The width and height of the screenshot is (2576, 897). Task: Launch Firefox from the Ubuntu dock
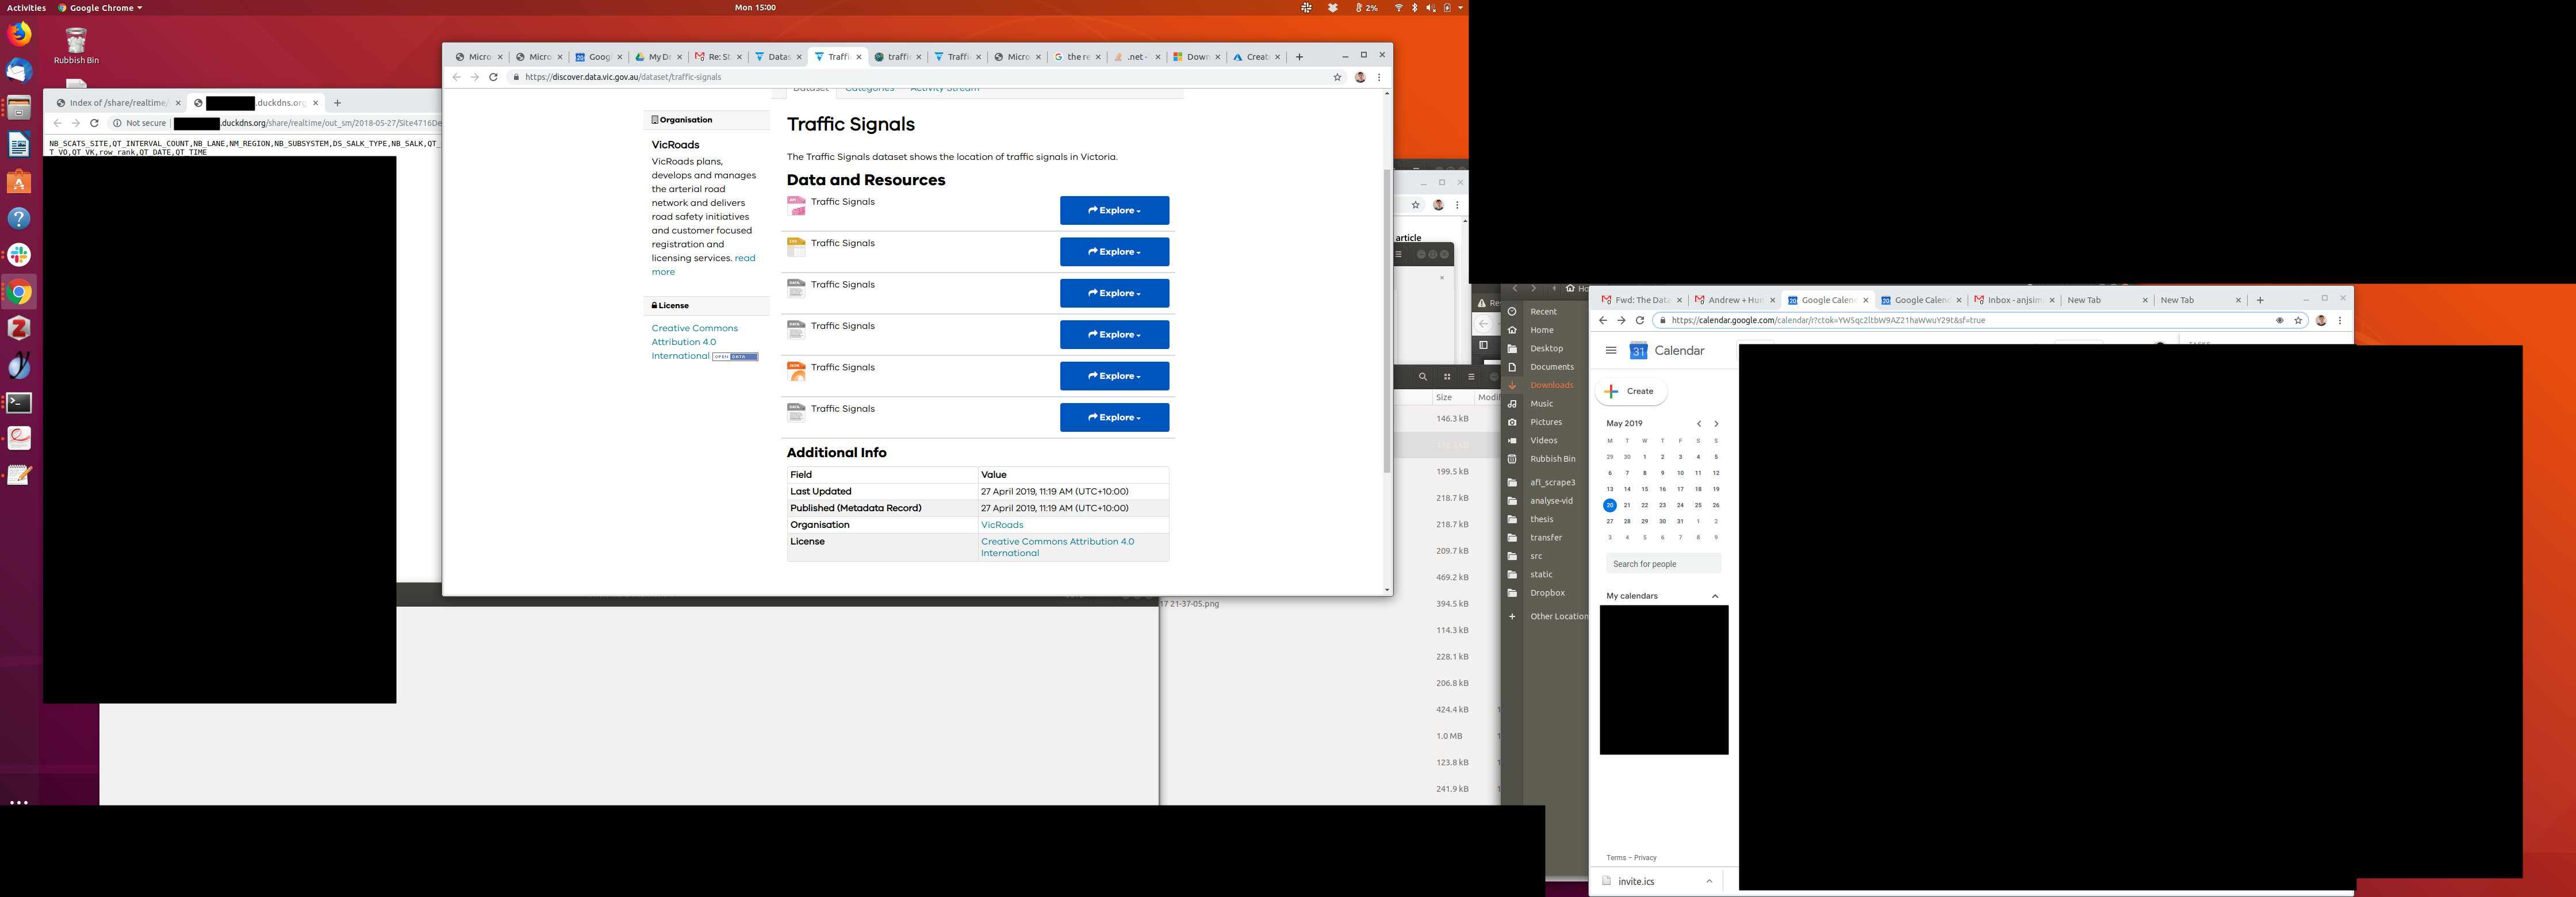[19, 34]
